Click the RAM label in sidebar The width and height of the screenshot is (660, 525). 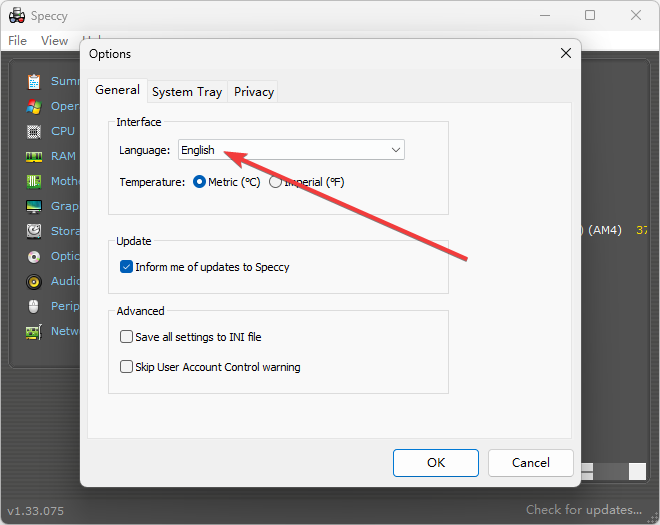point(63,156)
